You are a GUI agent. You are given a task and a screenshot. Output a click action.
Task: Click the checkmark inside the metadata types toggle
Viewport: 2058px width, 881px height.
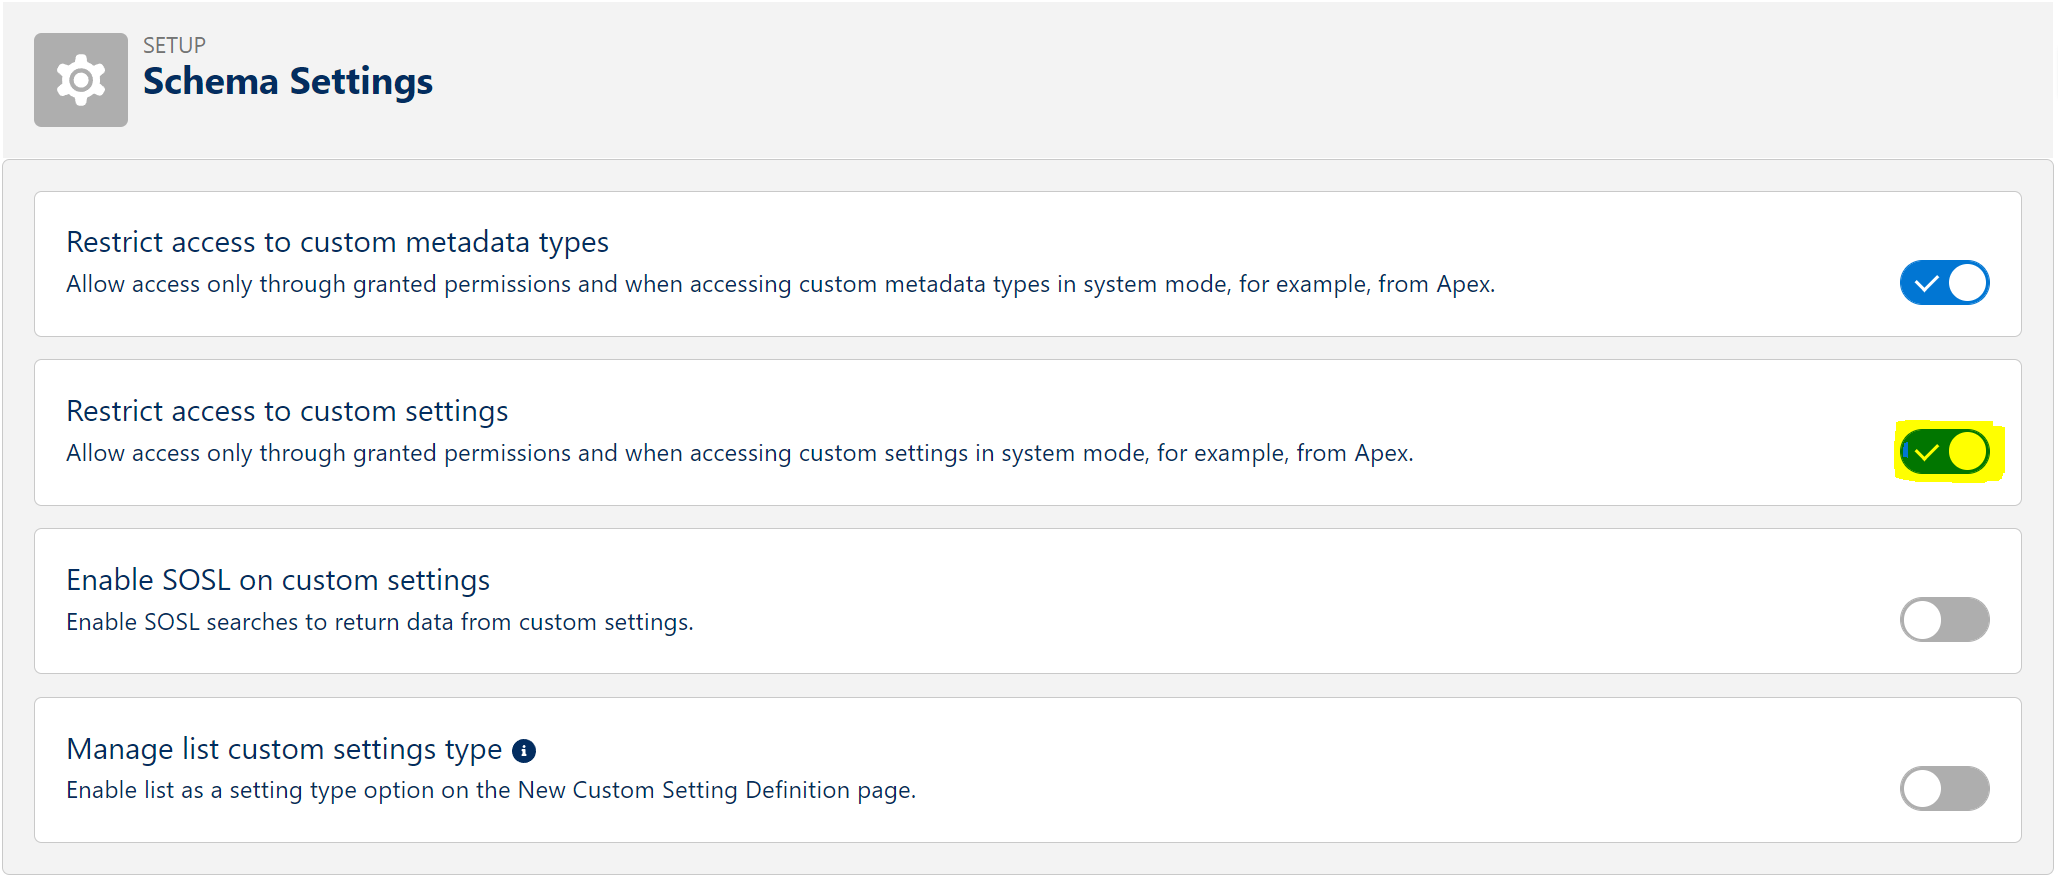pos(1926,284)
